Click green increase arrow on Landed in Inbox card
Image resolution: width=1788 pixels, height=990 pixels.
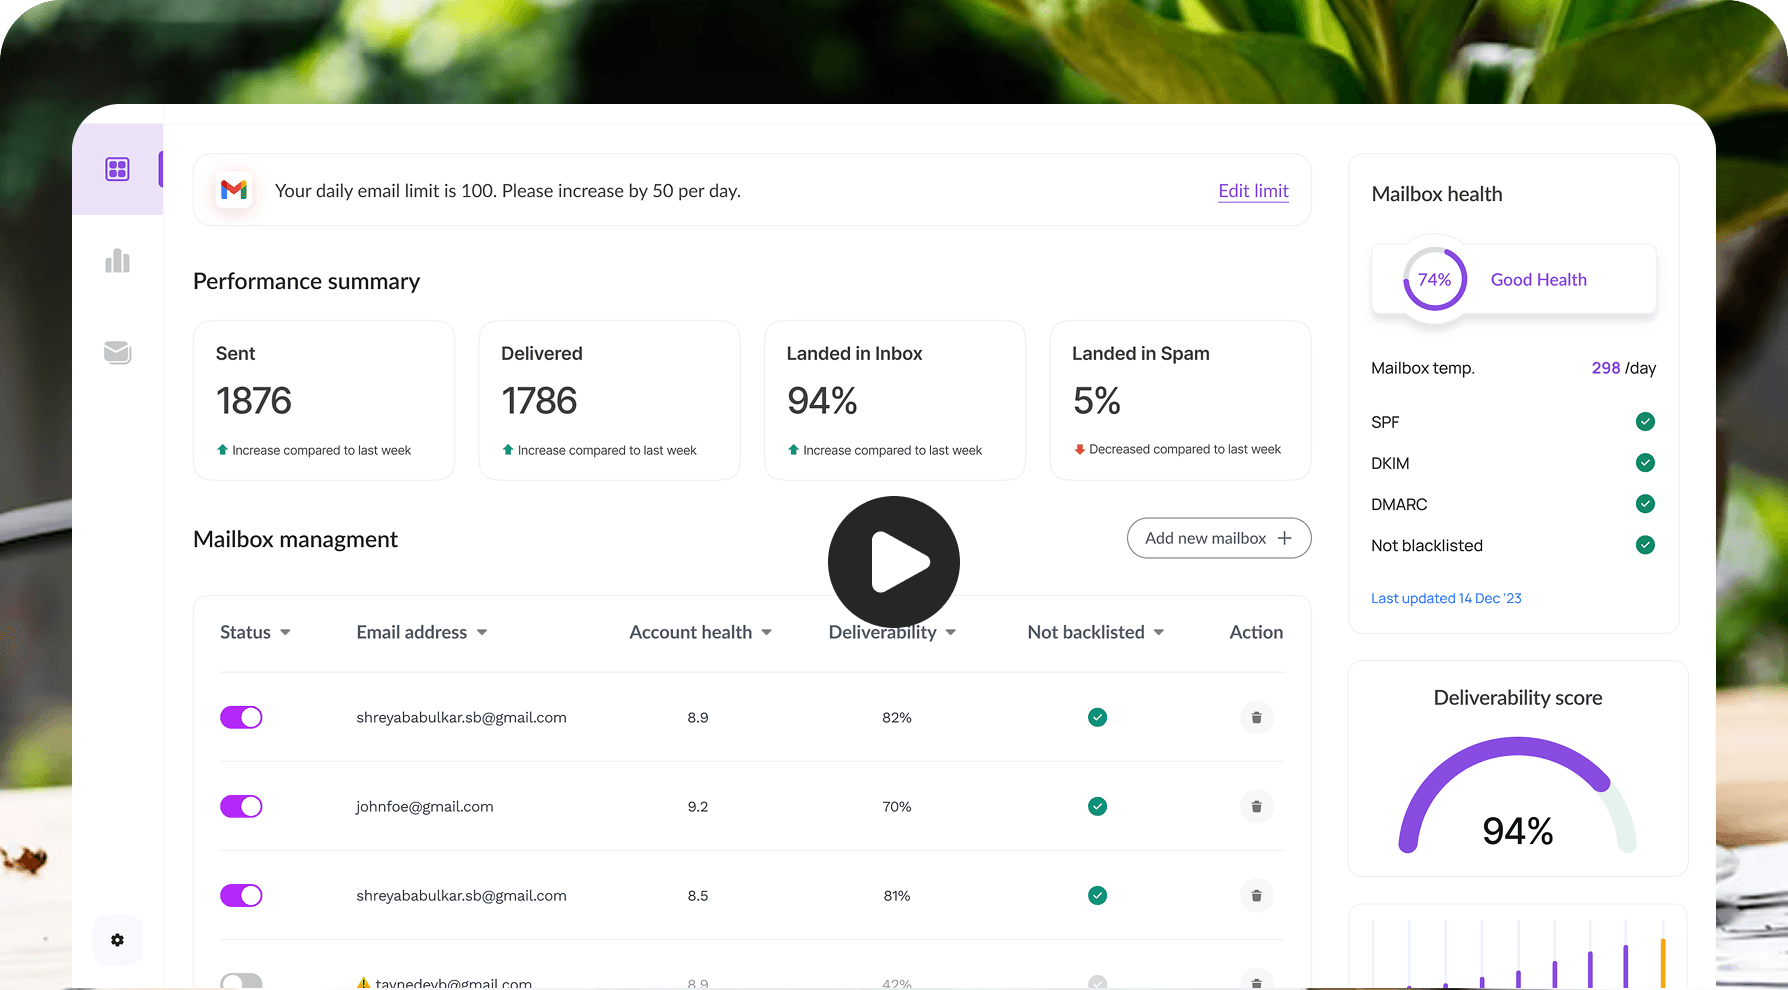click(x=793, y=450)
